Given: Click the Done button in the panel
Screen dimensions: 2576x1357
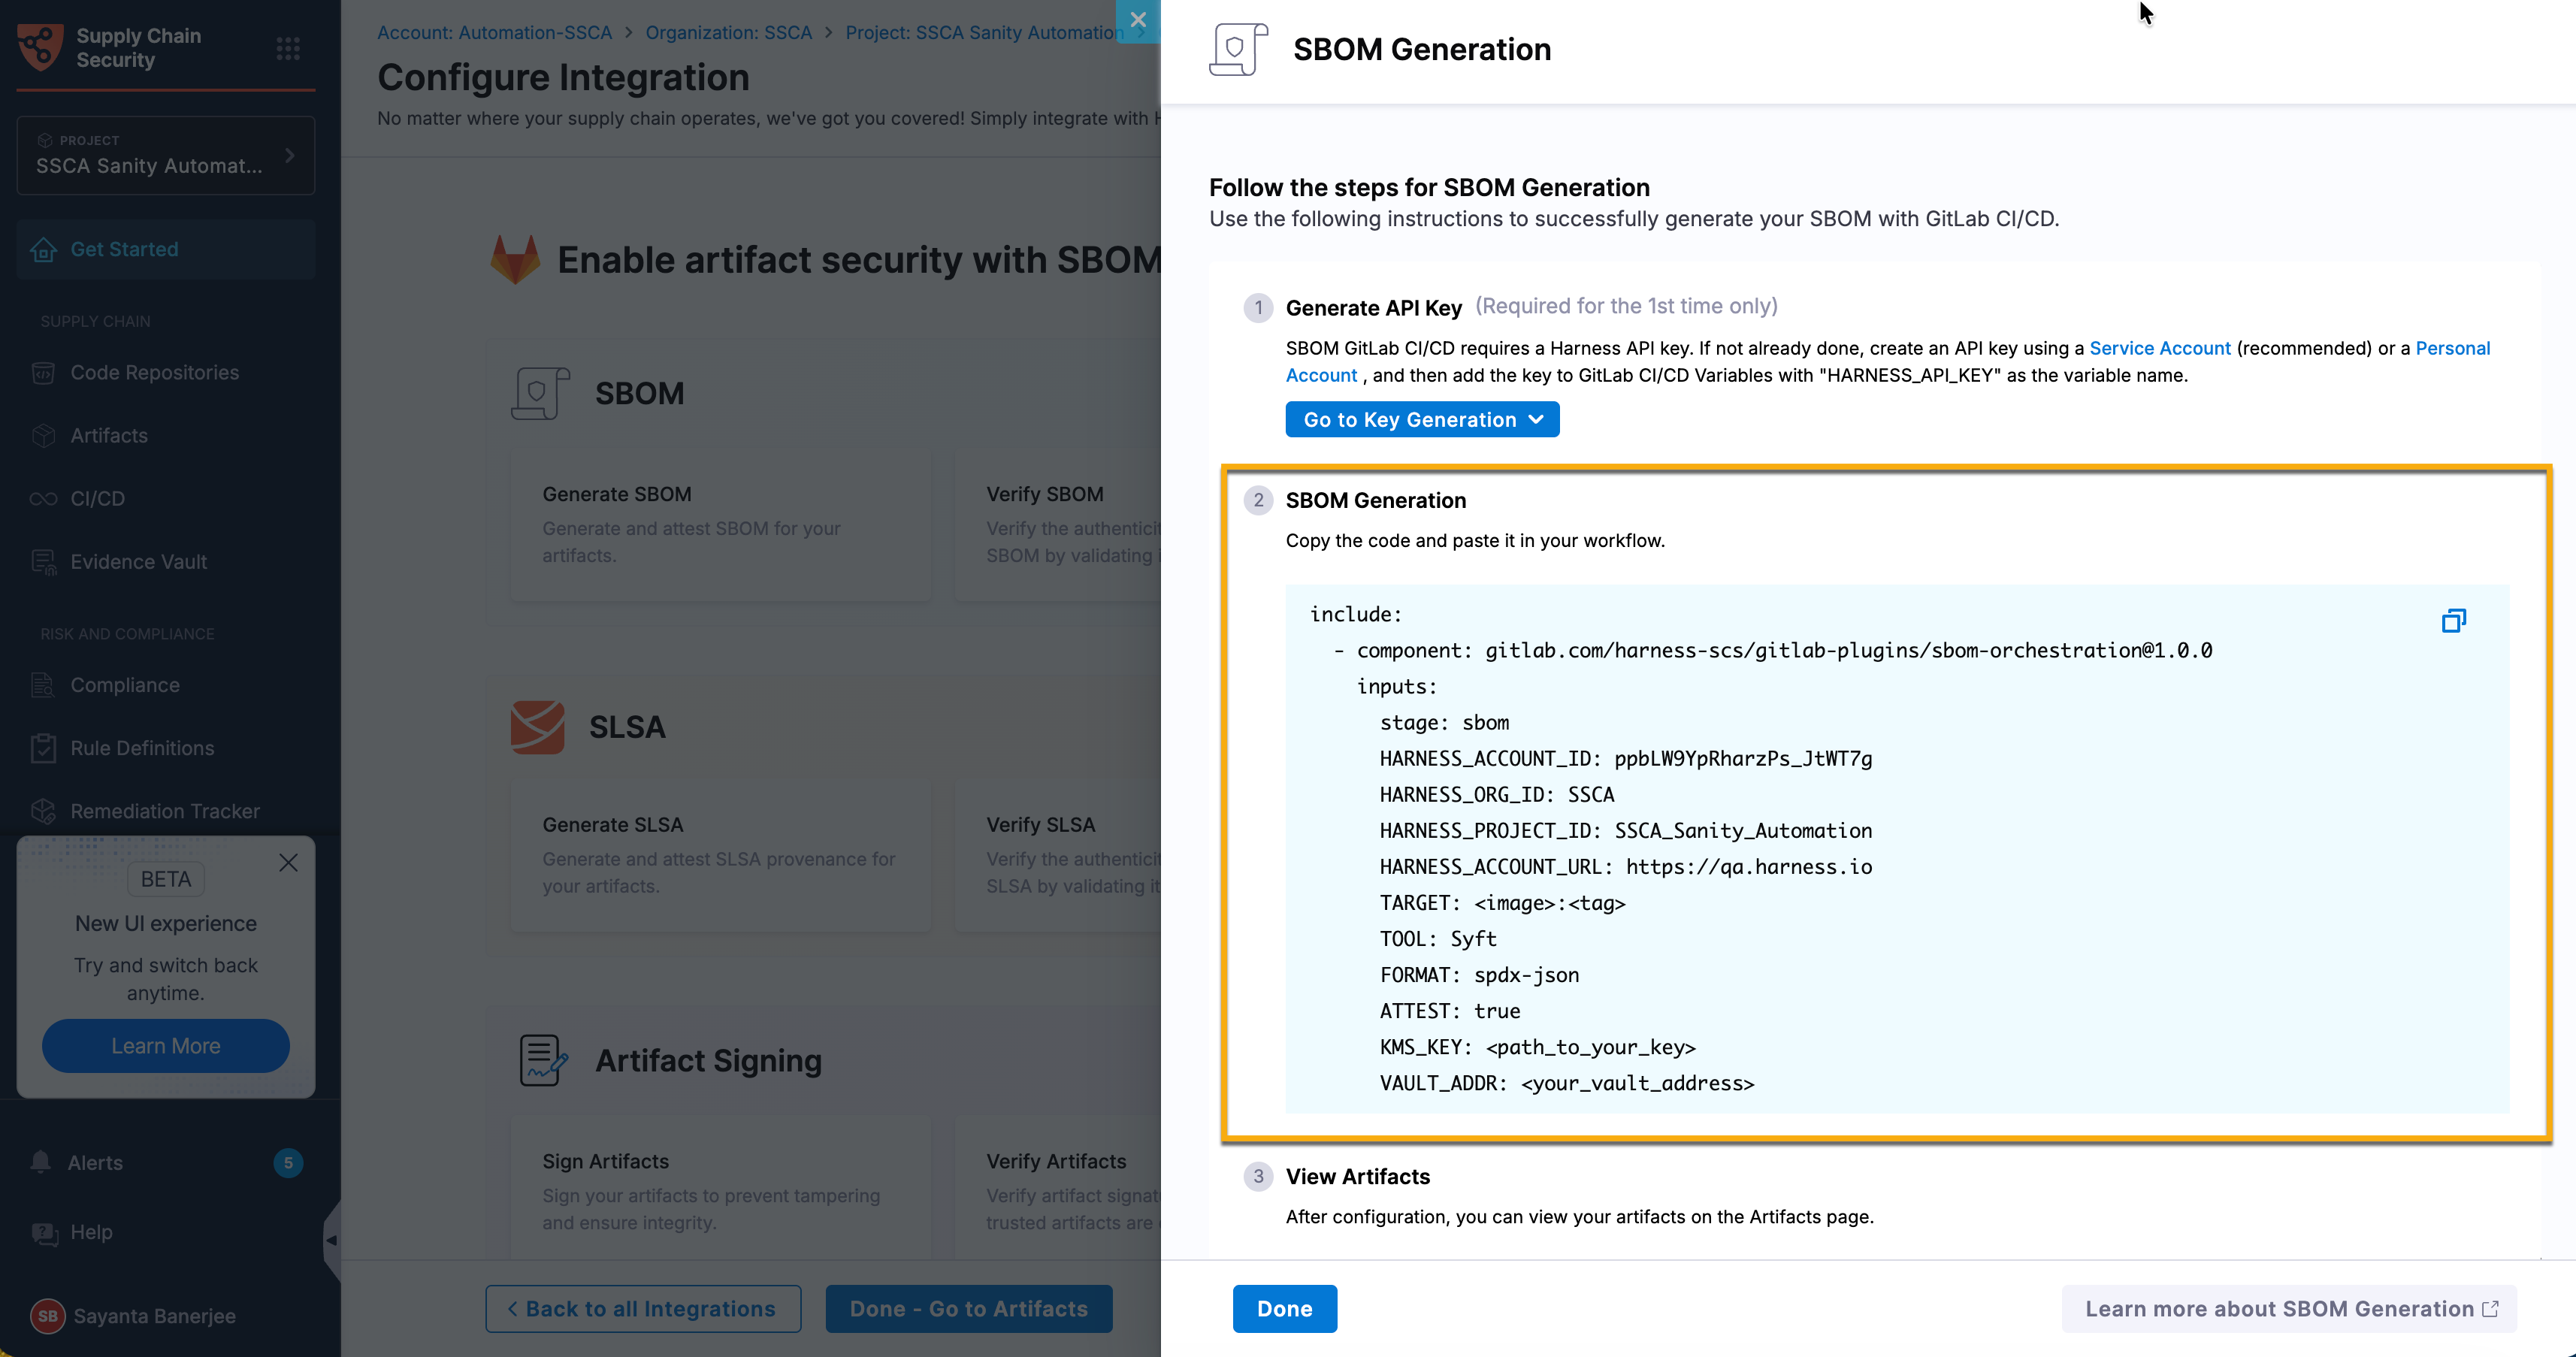Looking at the screenshot, I should [1284, 1309].
